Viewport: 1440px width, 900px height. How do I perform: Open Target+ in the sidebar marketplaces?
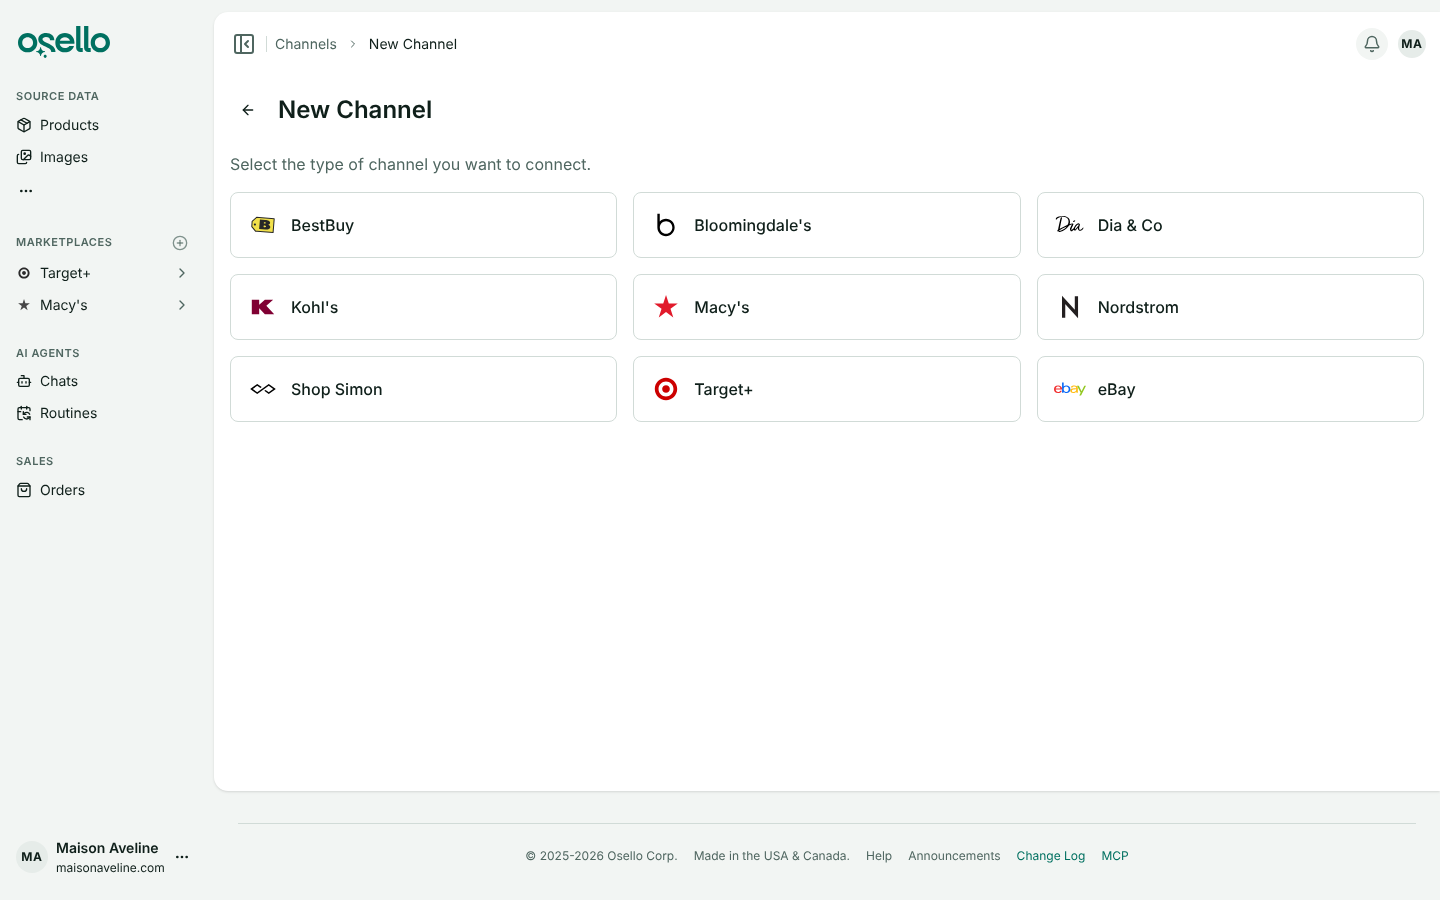coord(66,273)
